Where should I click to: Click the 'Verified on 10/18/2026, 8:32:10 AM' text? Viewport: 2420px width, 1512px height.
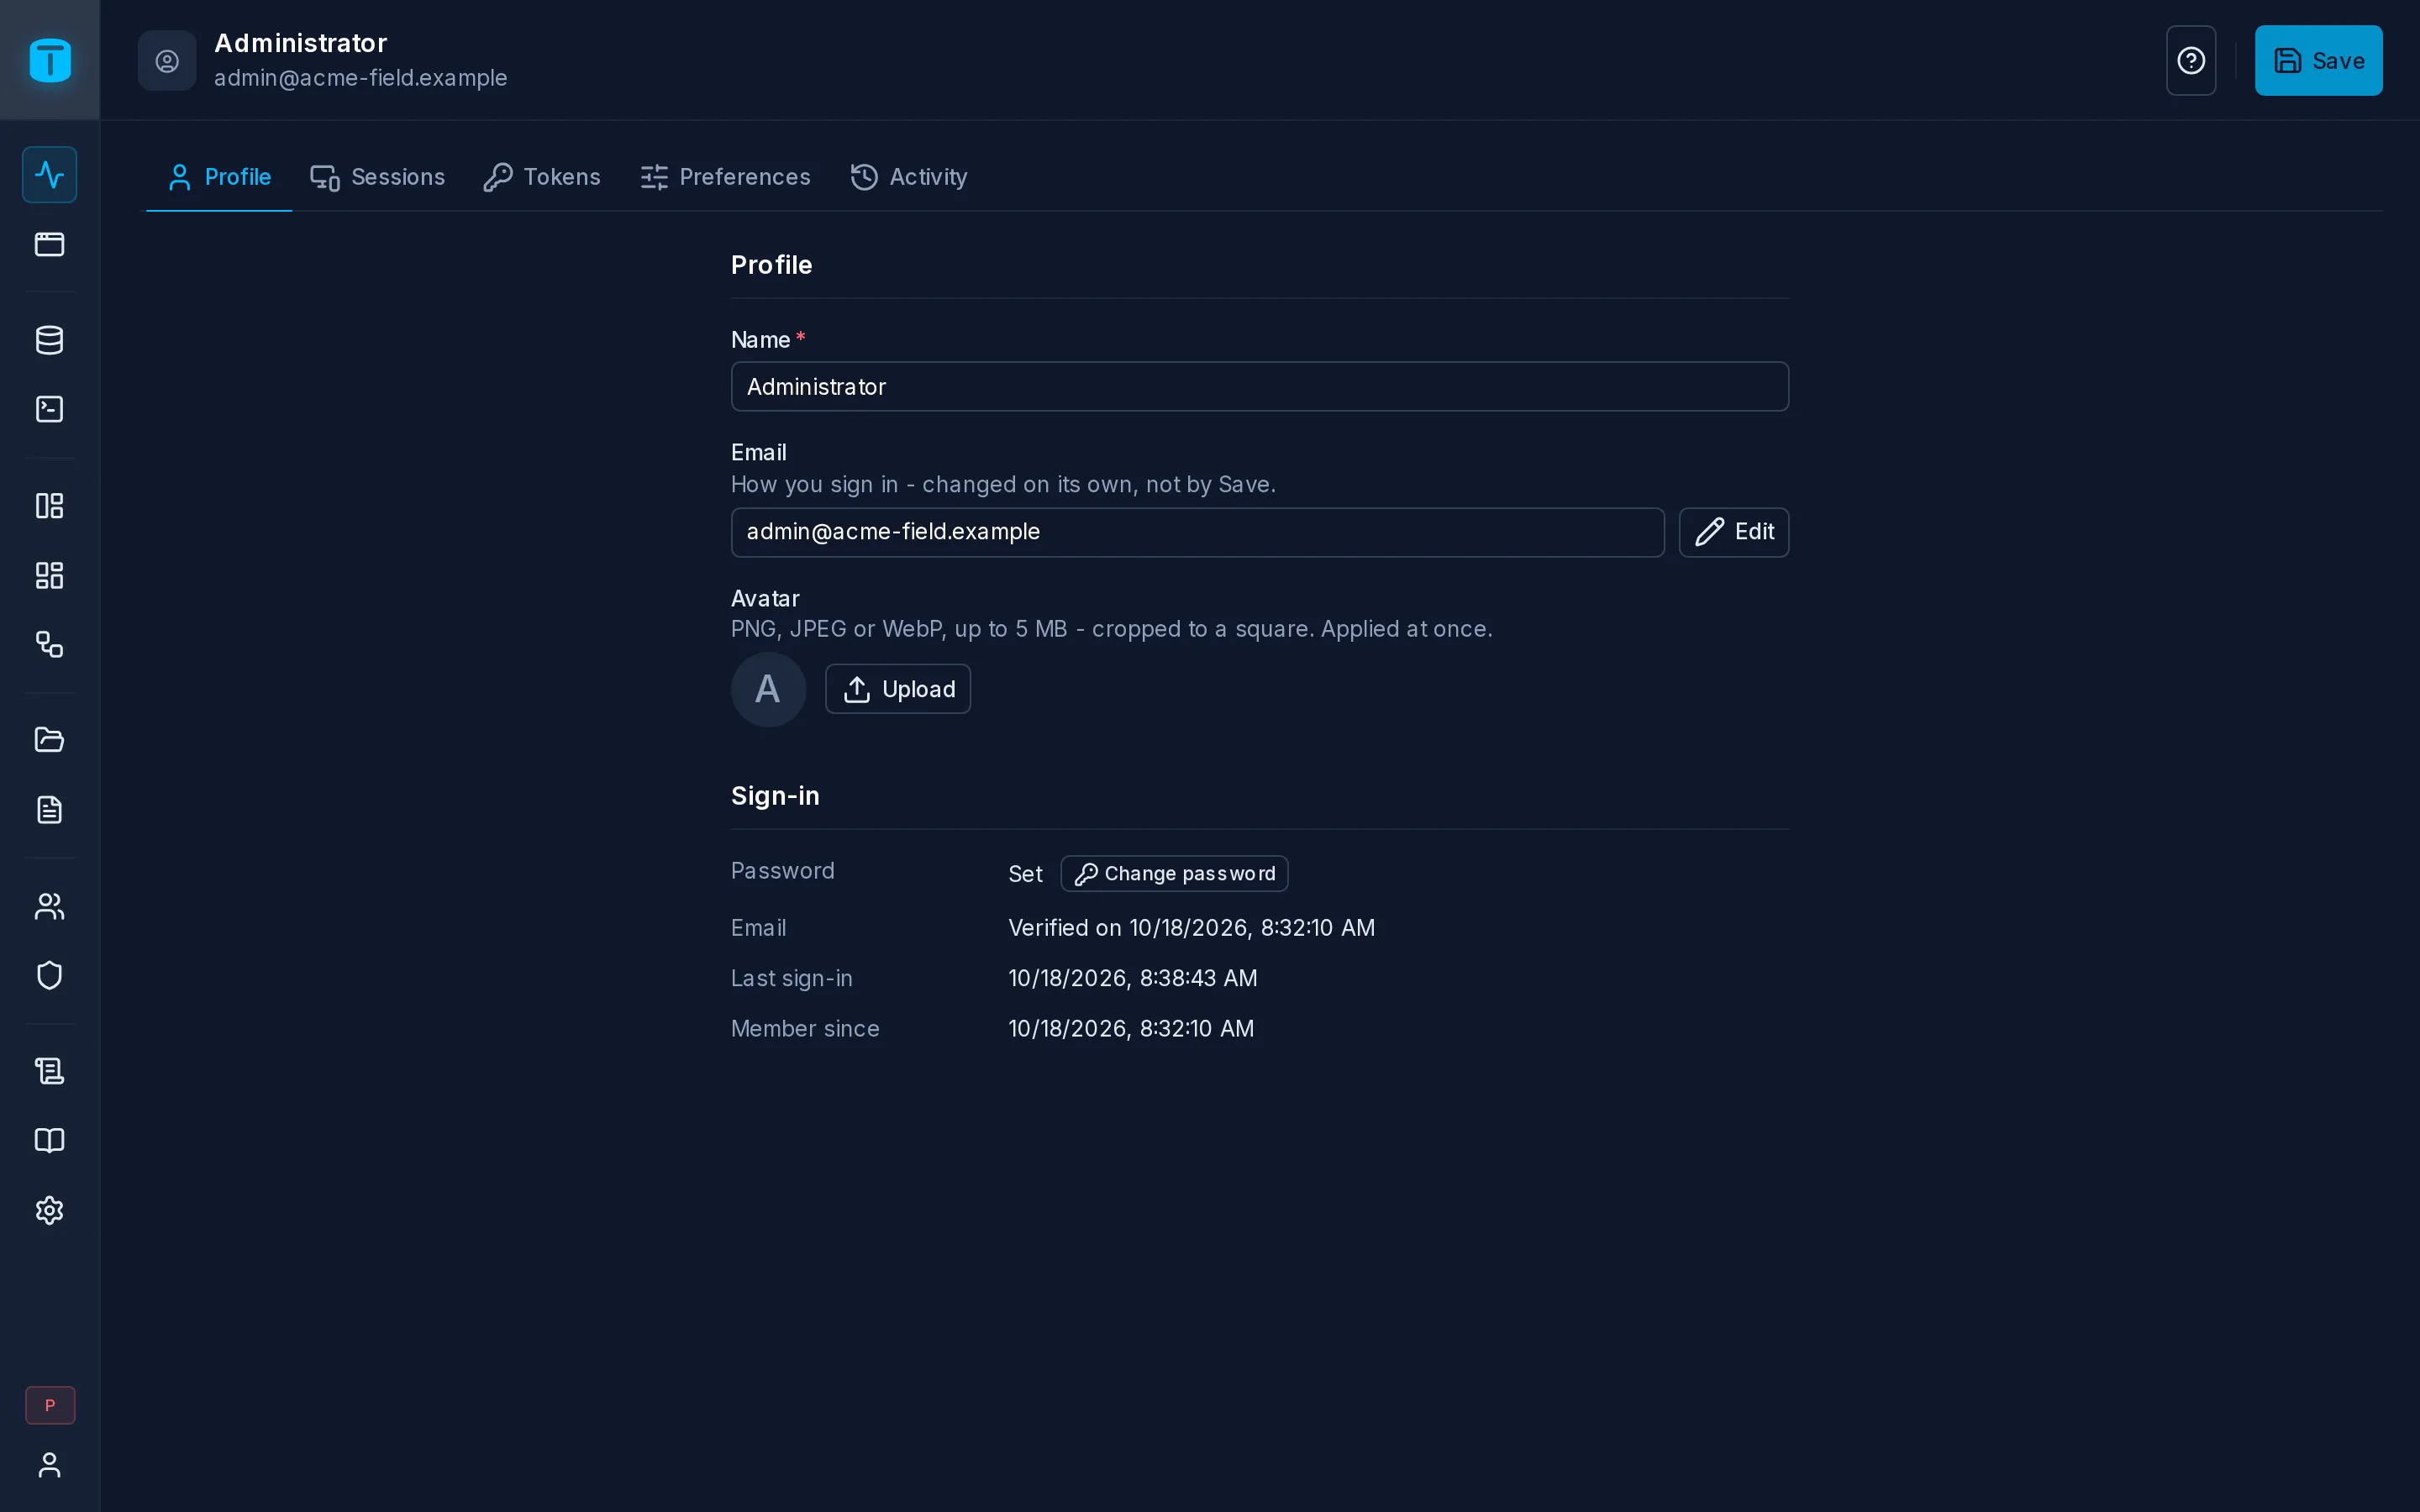click(1191, 928)
